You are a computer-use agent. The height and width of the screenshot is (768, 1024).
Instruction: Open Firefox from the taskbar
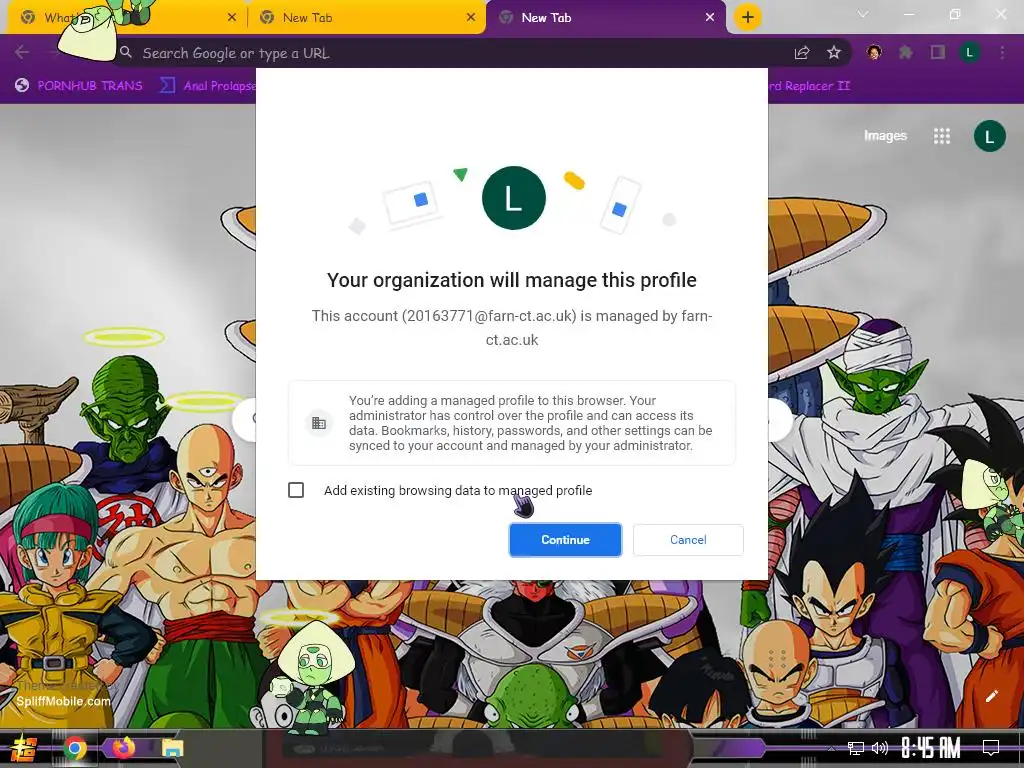point(123,747)
